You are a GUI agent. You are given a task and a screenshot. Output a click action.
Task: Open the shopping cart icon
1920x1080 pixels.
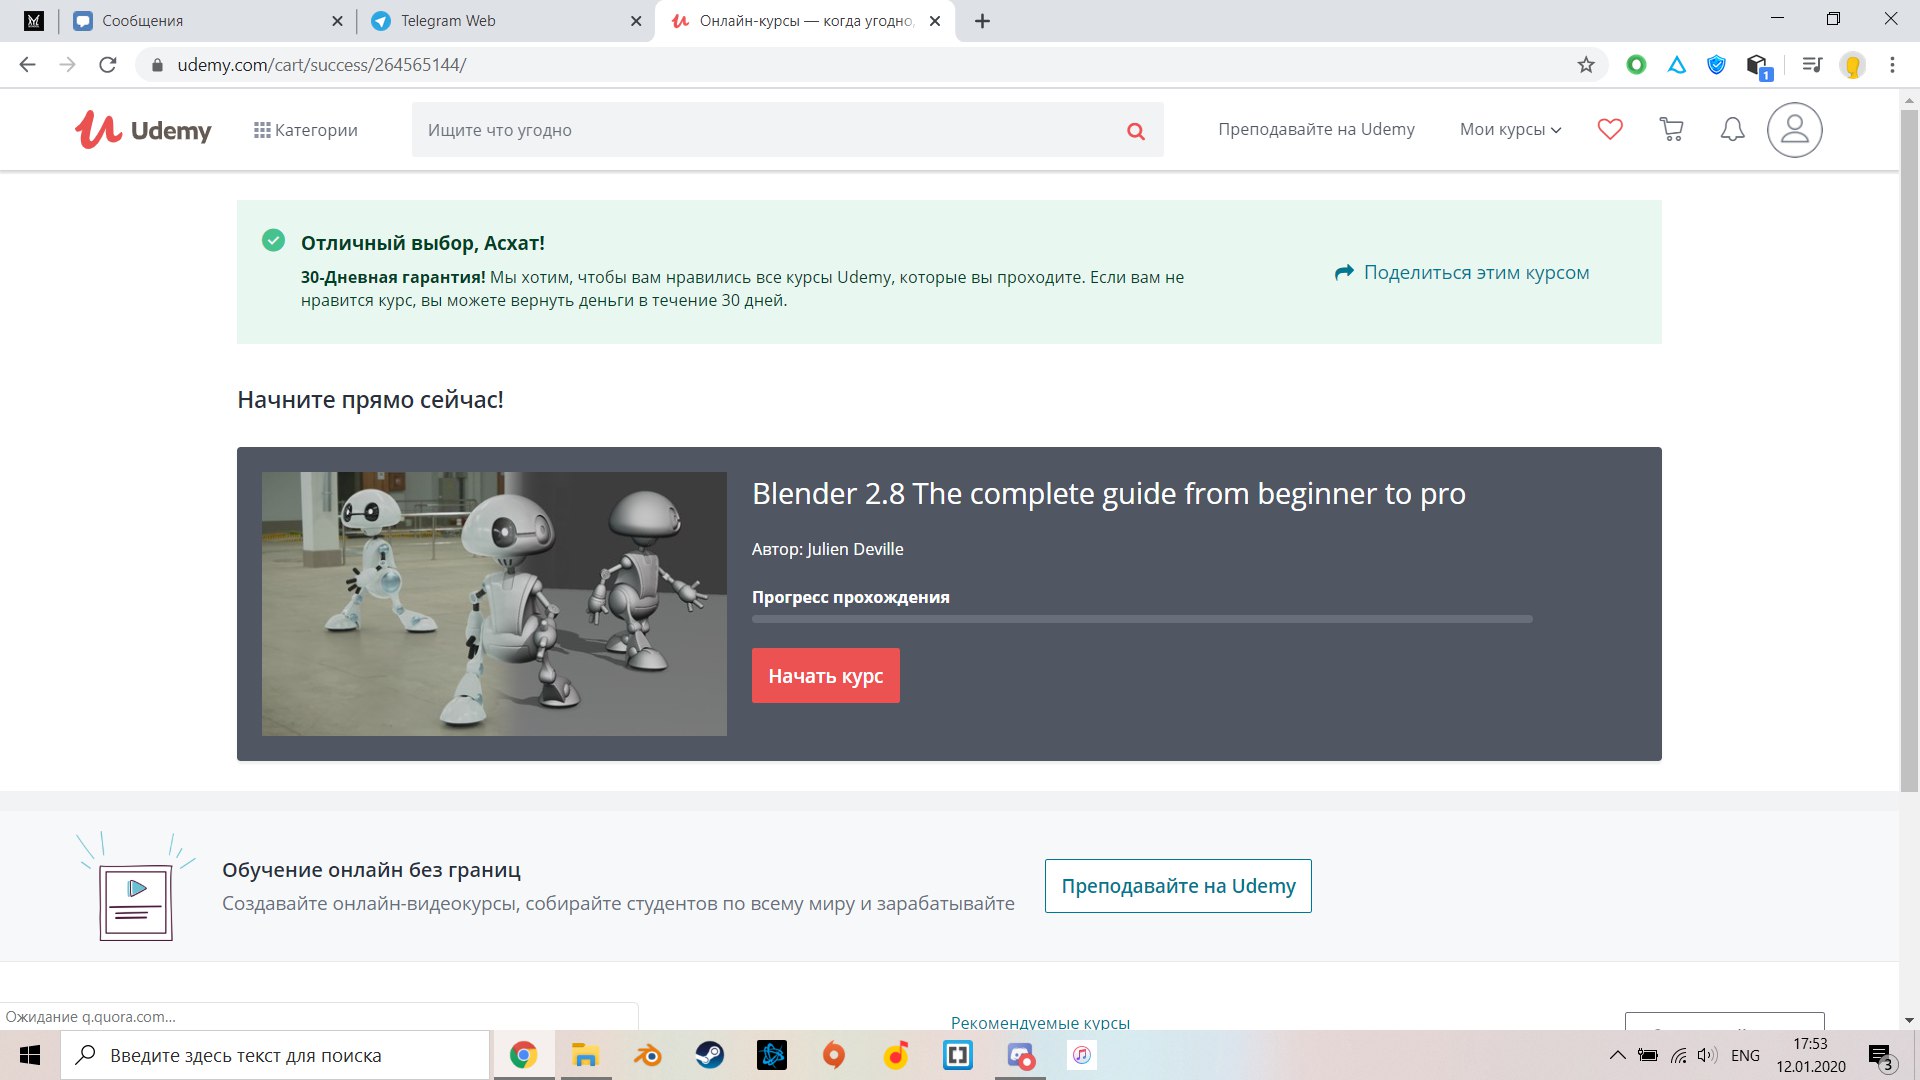(1671, 129)
